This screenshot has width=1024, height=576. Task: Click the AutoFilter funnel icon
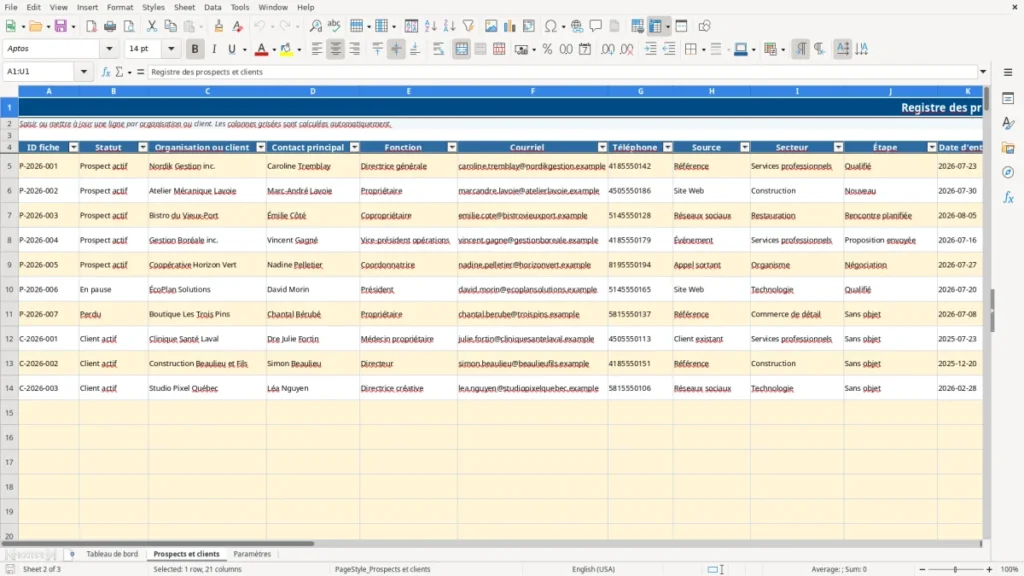pos(468,26)
